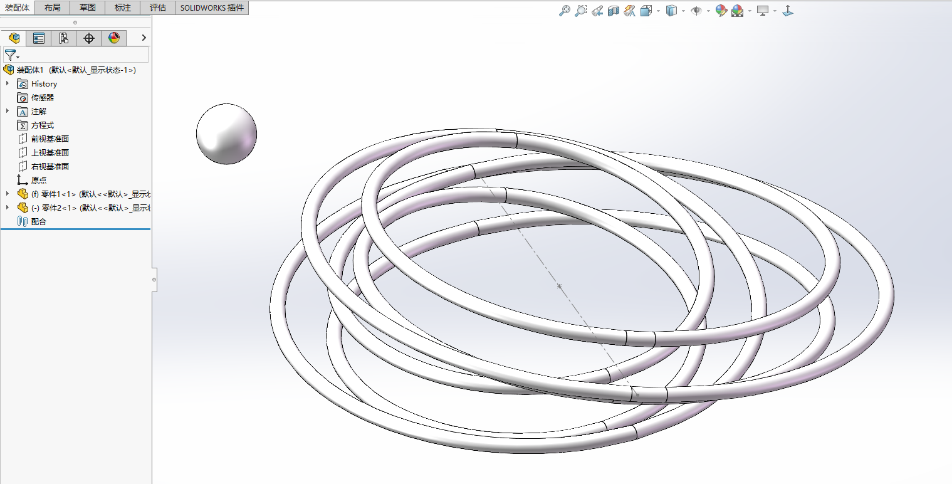Switch to the PropertyManager panel tab

39,38
